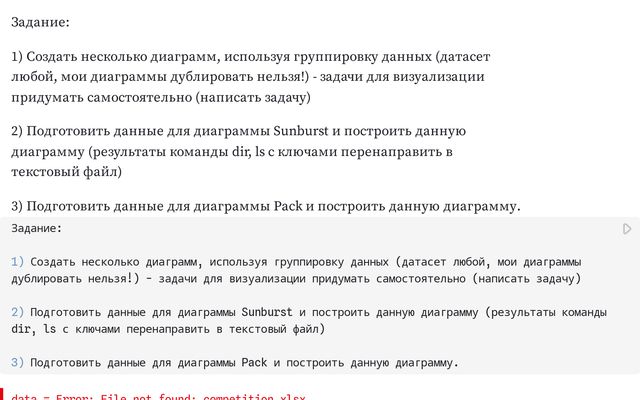Click word 'Pack' in the rendered paragraph
The height and width of the screenshot is (400, 640).
[288, 206]
